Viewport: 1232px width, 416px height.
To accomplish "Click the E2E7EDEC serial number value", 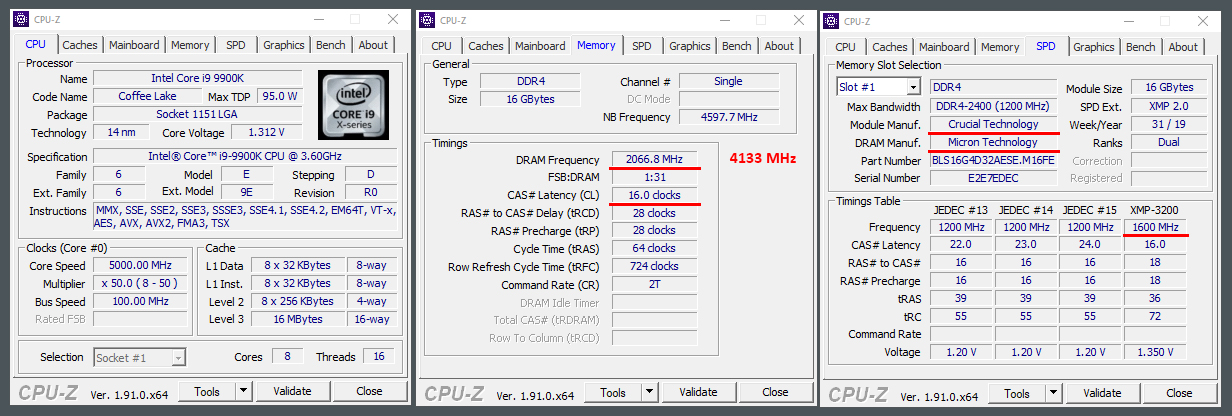I will coord(993,178).
